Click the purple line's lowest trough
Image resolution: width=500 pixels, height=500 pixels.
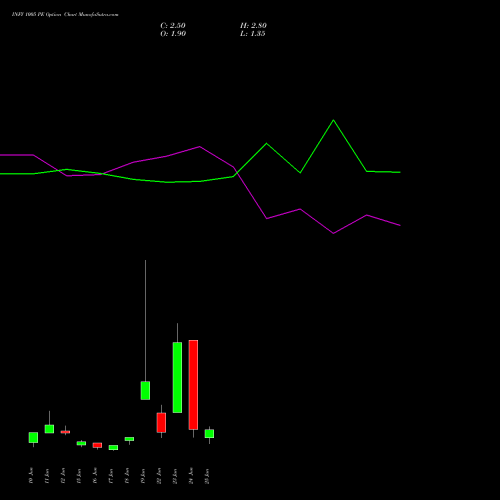[x=333, y=233]
